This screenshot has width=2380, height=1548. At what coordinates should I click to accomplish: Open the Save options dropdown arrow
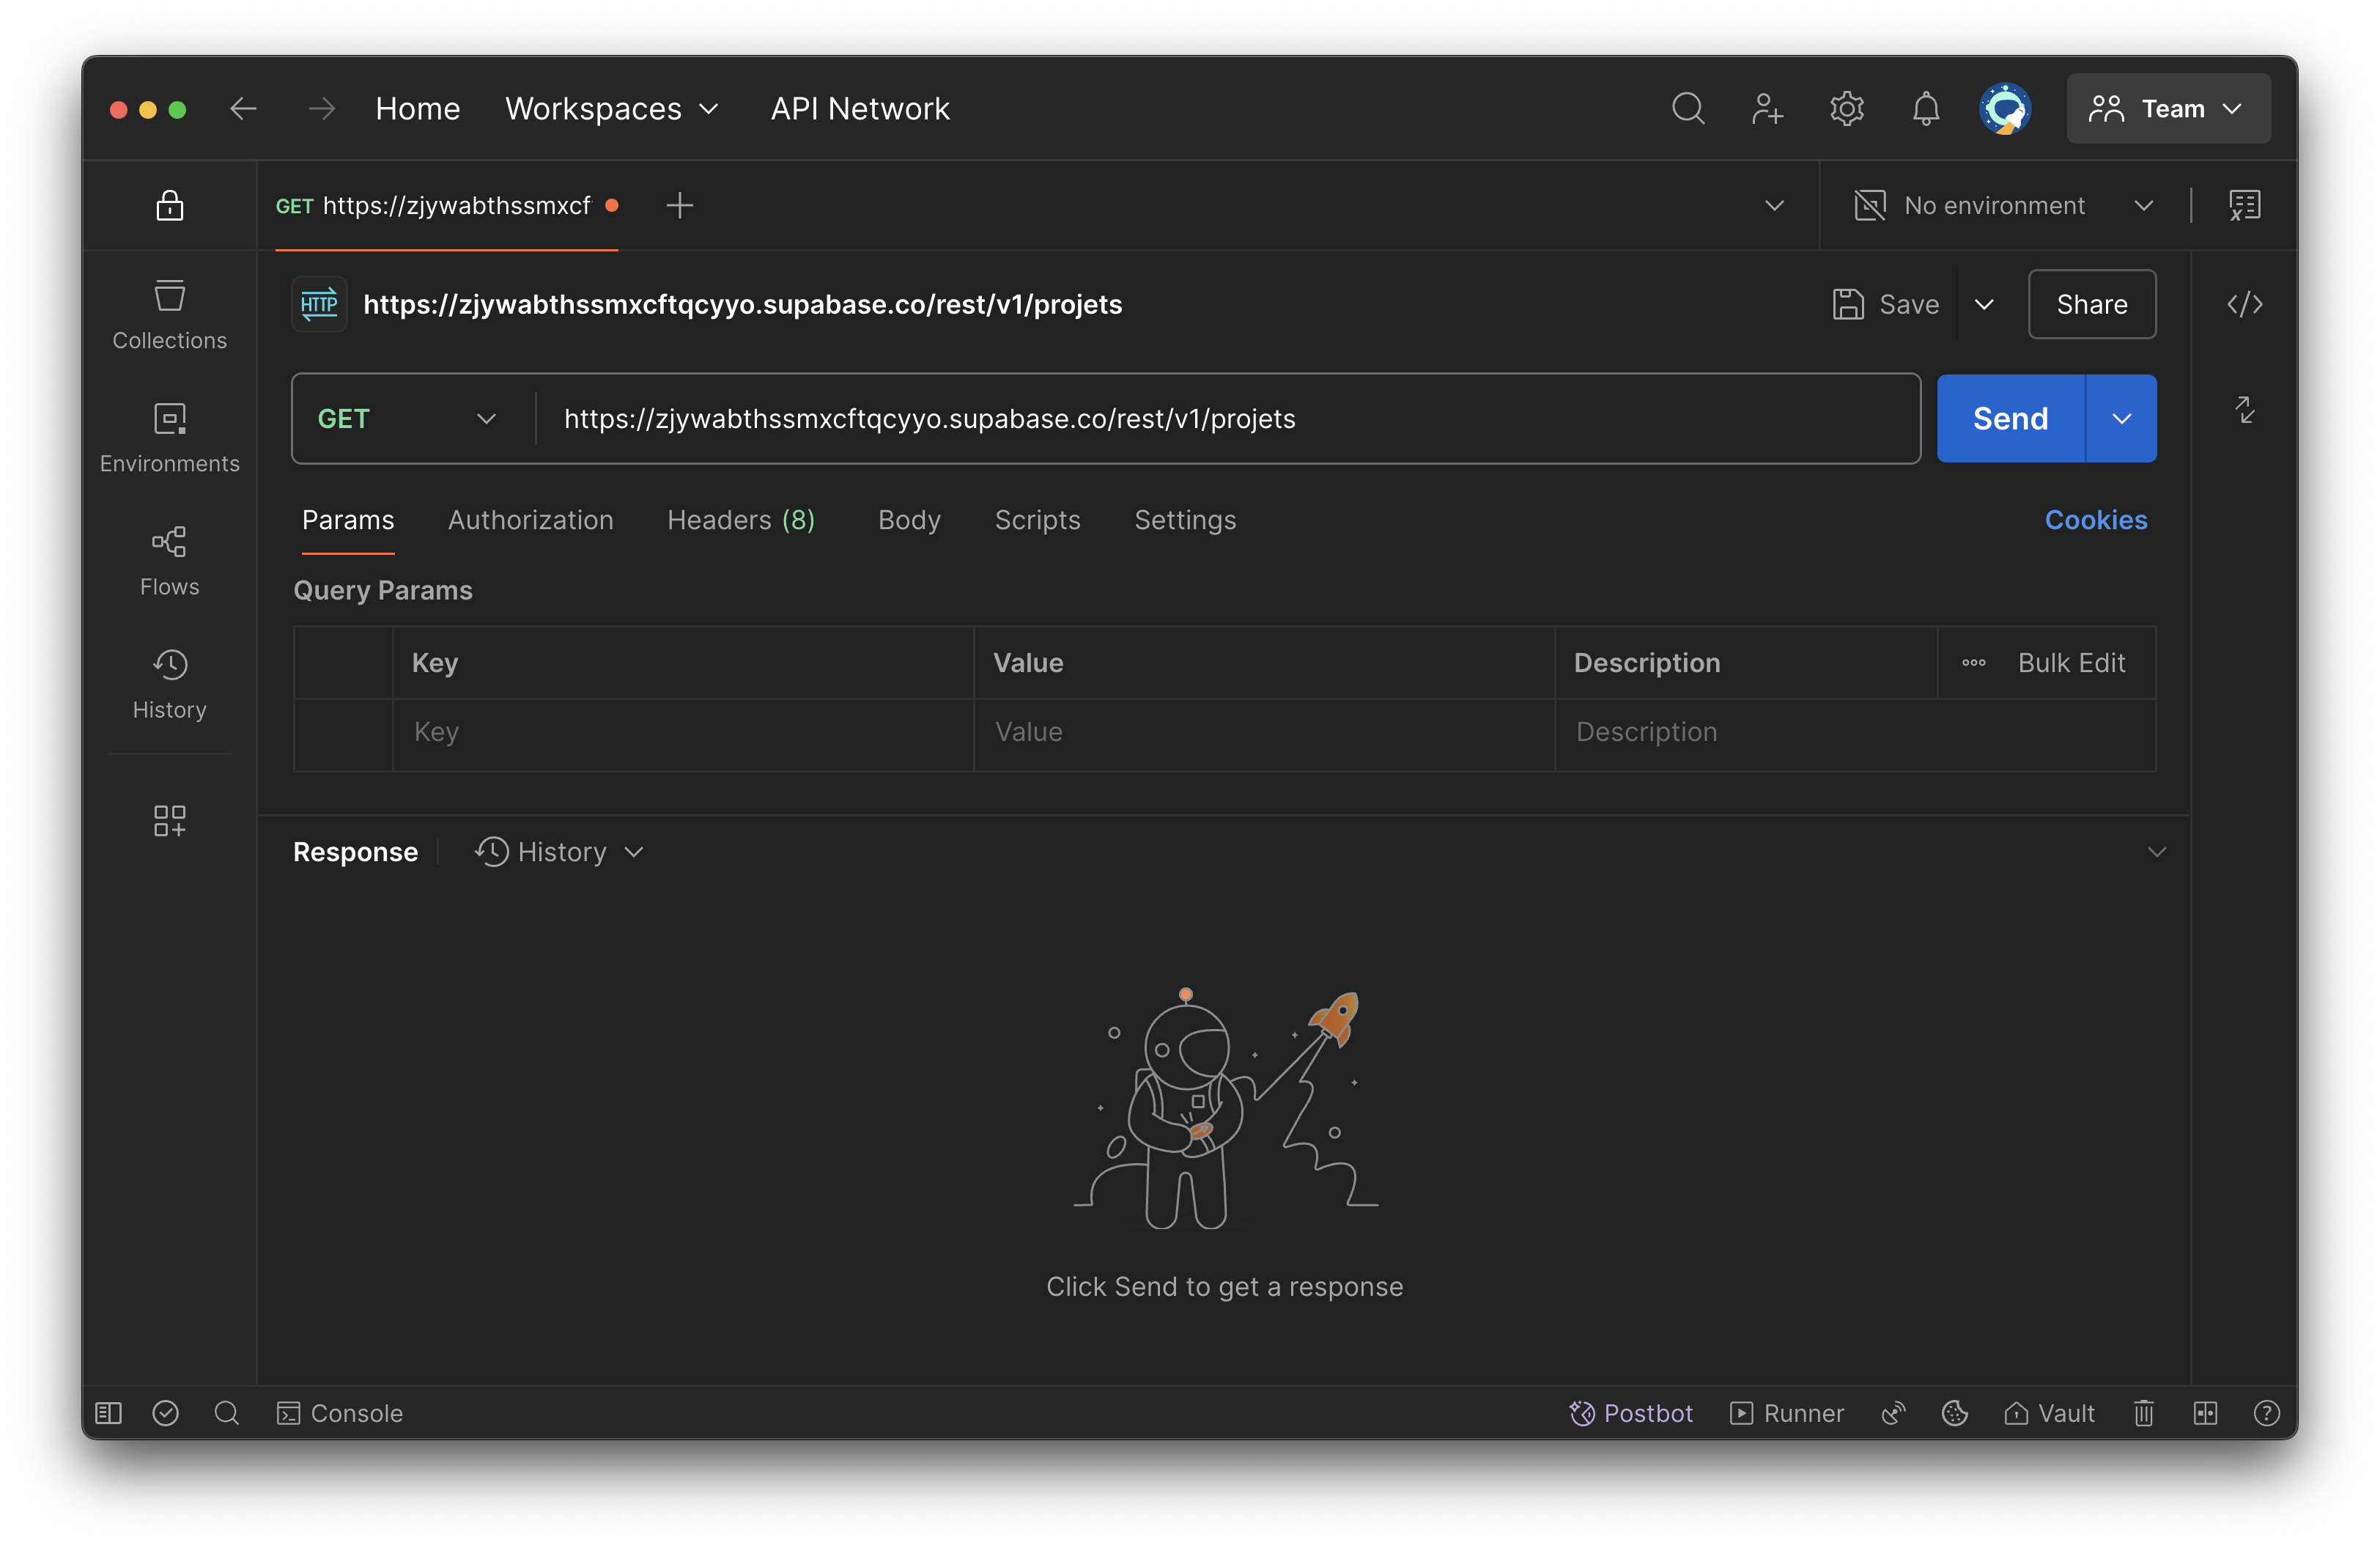[1984, 304]
